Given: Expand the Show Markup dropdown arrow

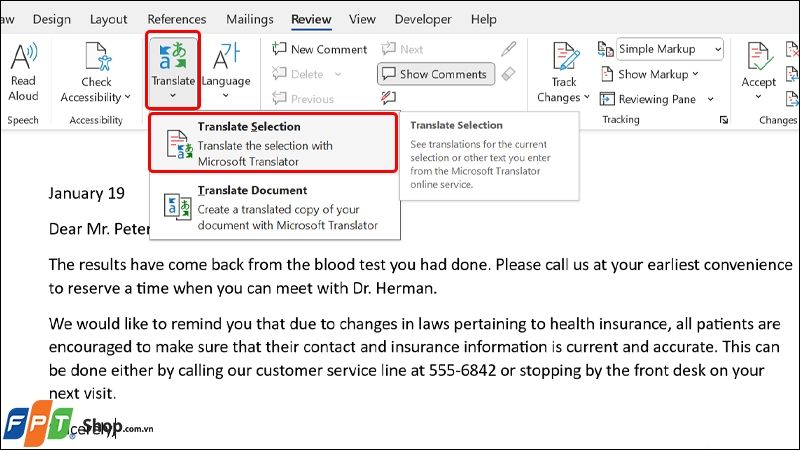Looking at the screenshot, I should (x=695, y=74).
